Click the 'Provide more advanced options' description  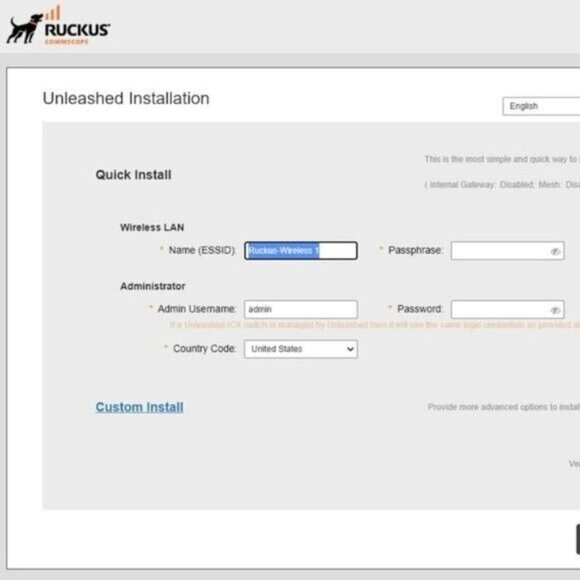point(504,407)
